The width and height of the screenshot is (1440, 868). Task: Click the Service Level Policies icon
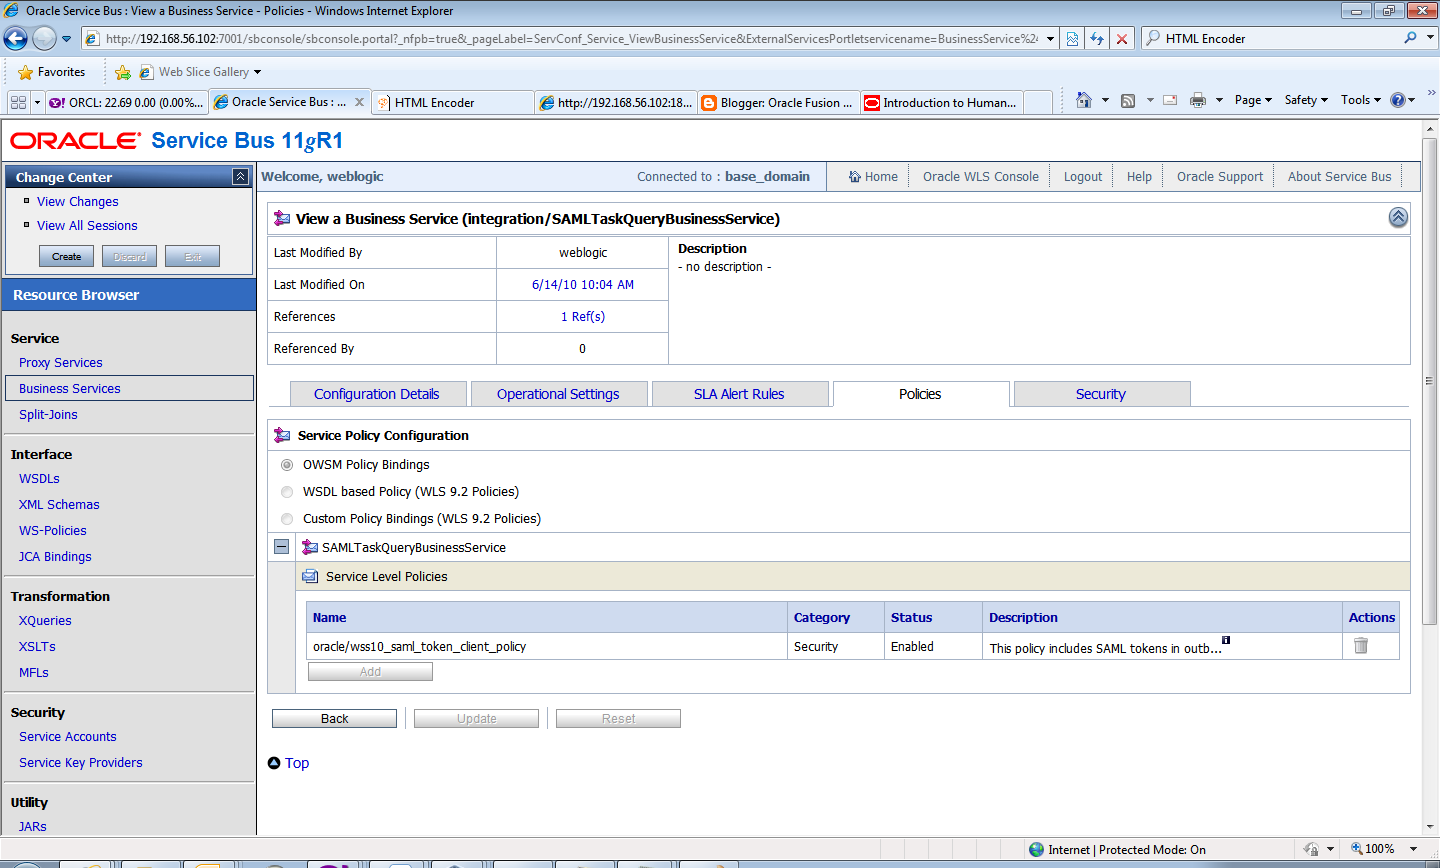[x=310, y=577]
